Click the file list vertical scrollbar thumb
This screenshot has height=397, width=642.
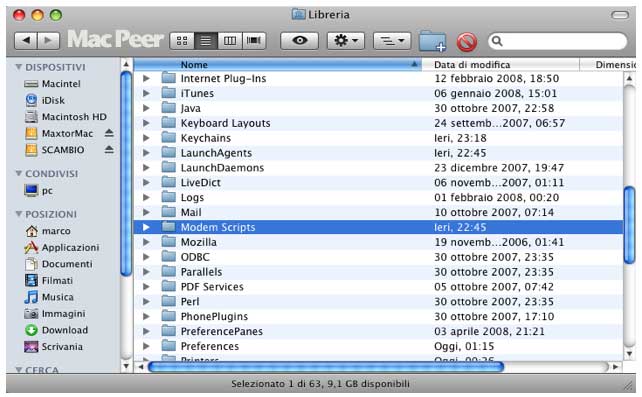click(629, 225)
